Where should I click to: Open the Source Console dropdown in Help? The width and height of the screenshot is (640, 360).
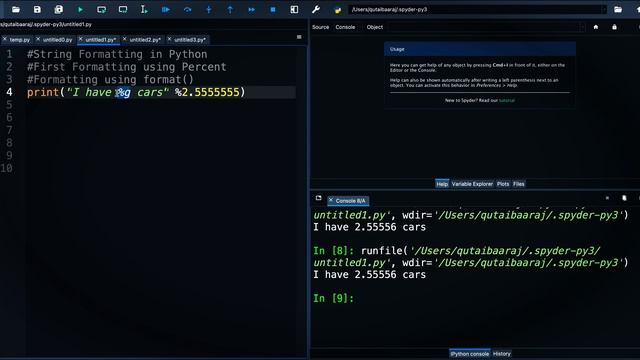click(x=345, y=27)
